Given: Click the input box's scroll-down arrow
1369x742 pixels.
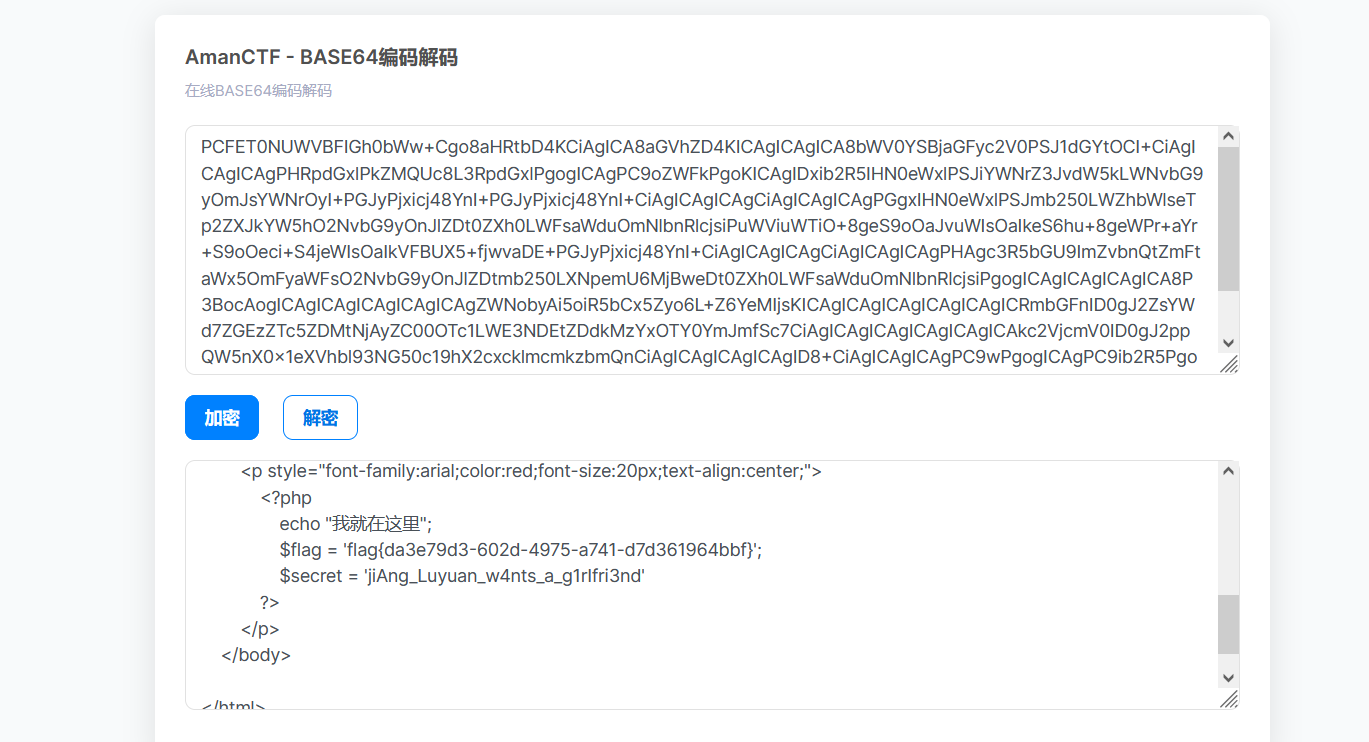Looking at the screenshot, I should 1228,343.
